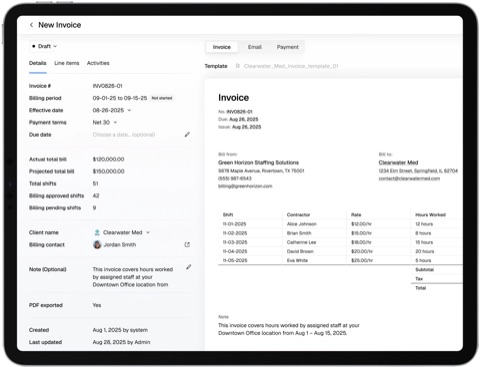
Task: Click the template file icon
Action: point(238,66)
